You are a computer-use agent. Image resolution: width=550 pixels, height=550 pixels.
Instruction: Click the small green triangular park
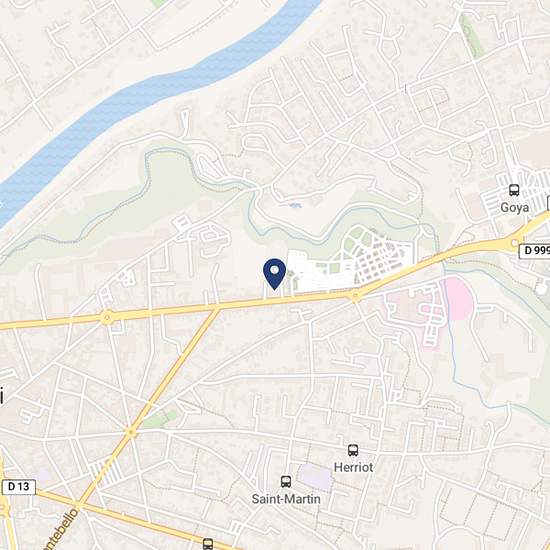click(x=161, y=419)
